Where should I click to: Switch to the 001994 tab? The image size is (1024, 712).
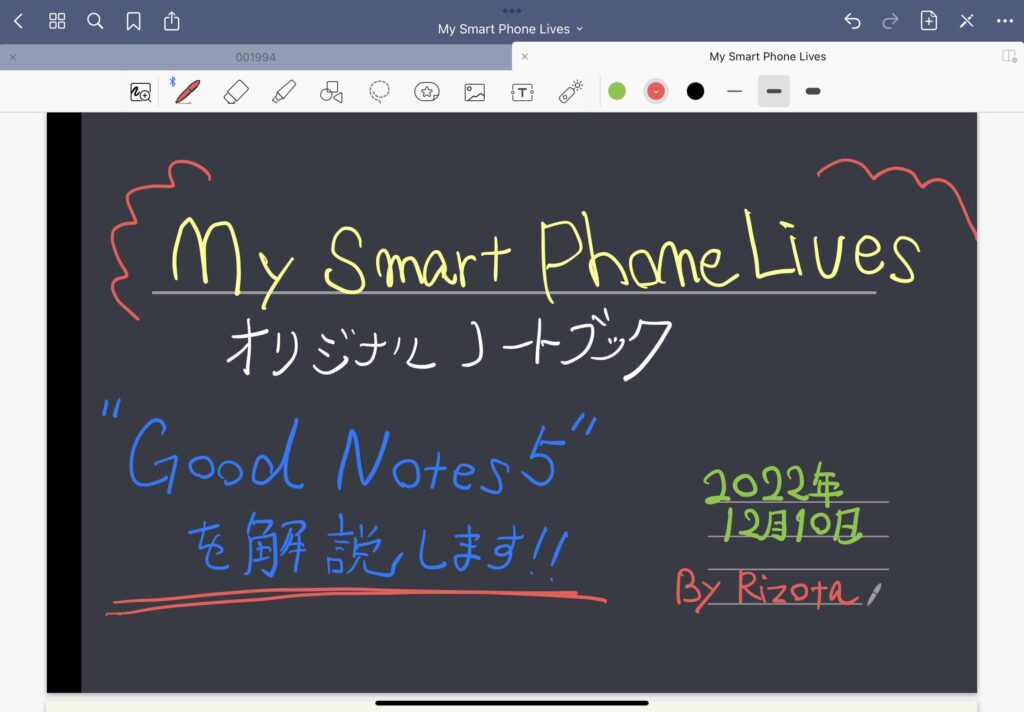(255, 57)
